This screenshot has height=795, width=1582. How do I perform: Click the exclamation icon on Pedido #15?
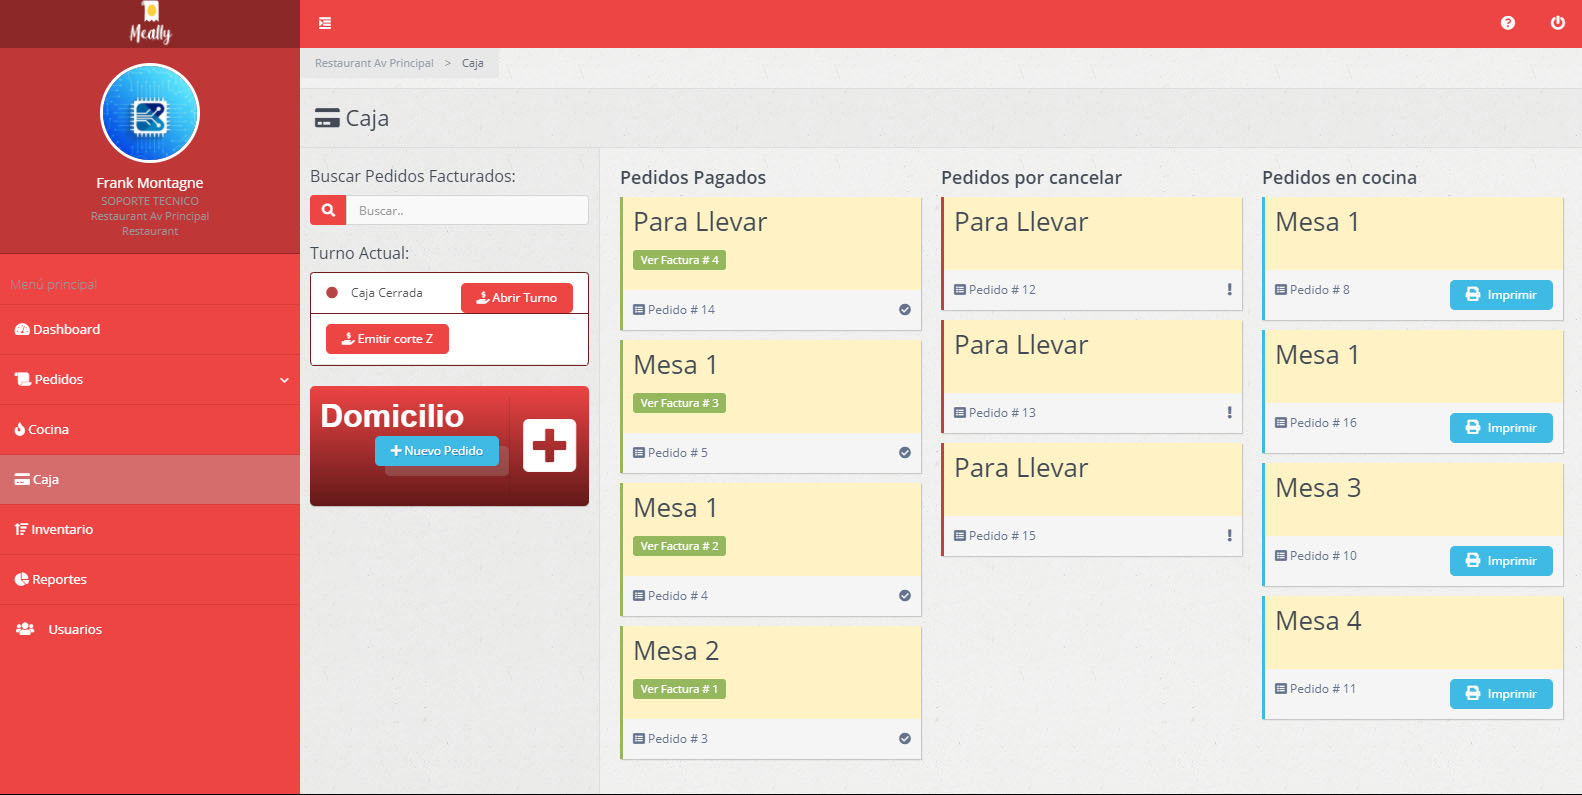point(1229,536)
